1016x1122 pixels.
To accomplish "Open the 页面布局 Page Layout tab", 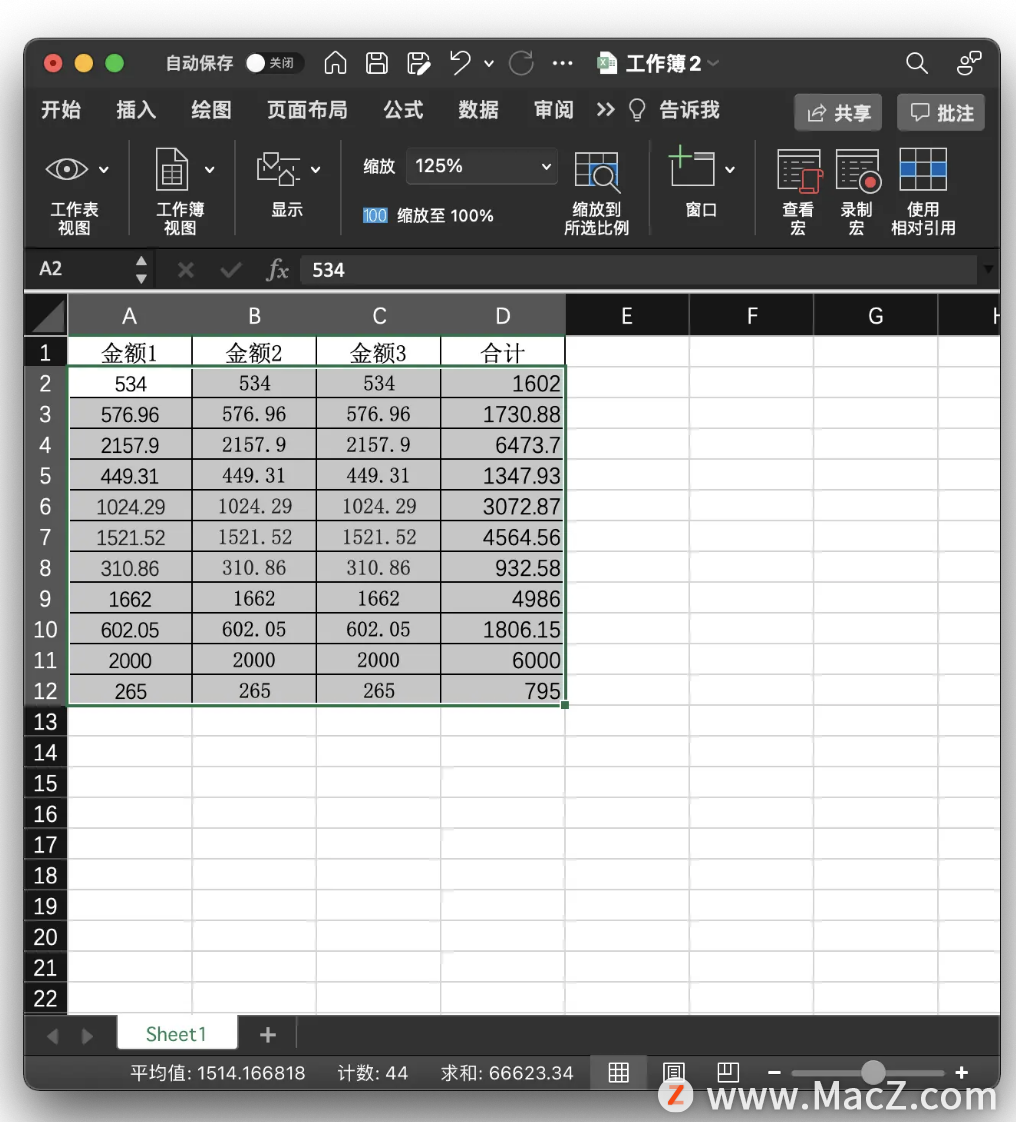I will point(307,109).
